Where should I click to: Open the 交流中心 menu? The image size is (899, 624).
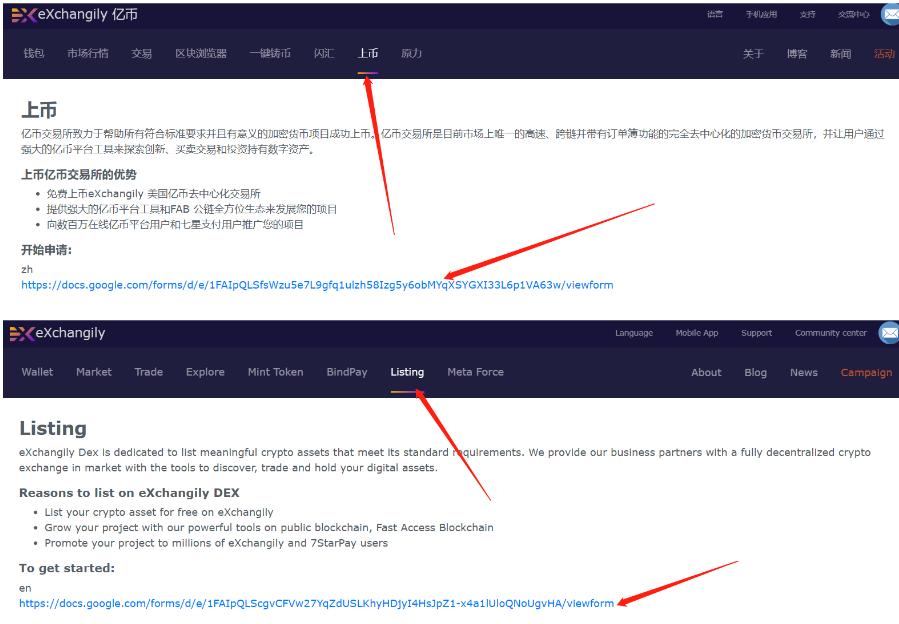point(854,14)
